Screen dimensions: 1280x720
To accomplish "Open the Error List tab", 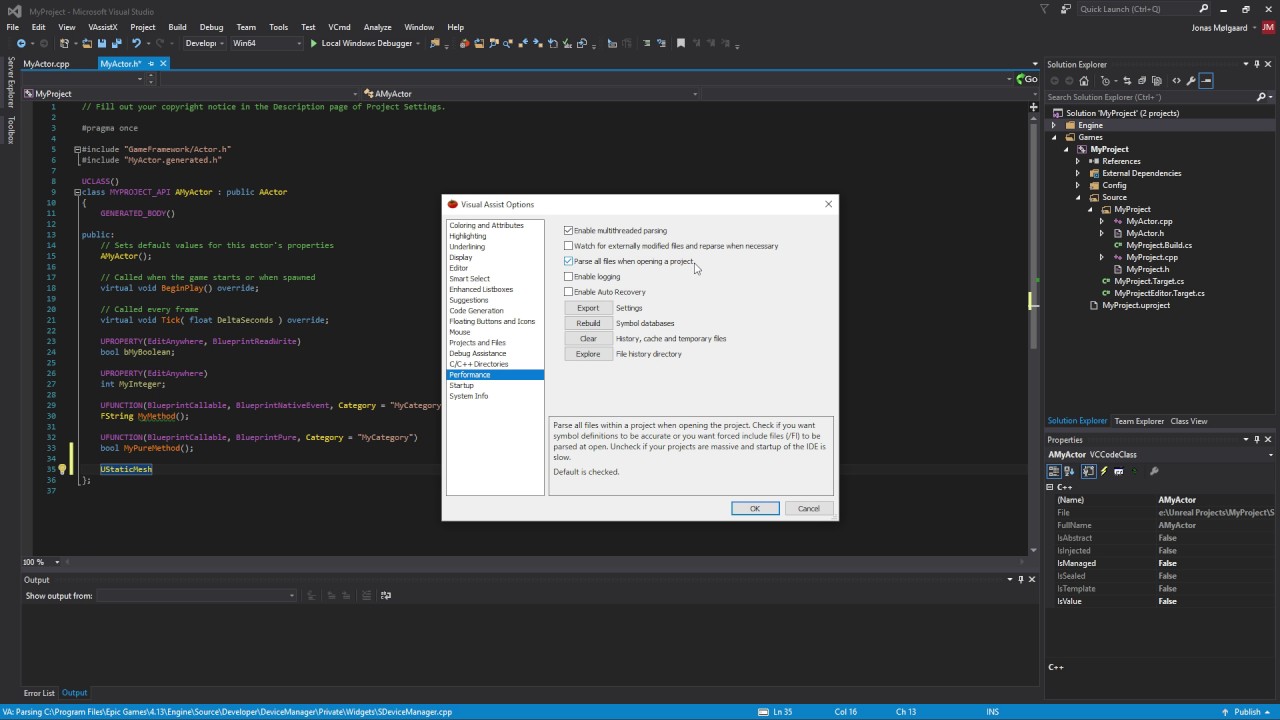I will pyautogui.click(x=39, y=693).
